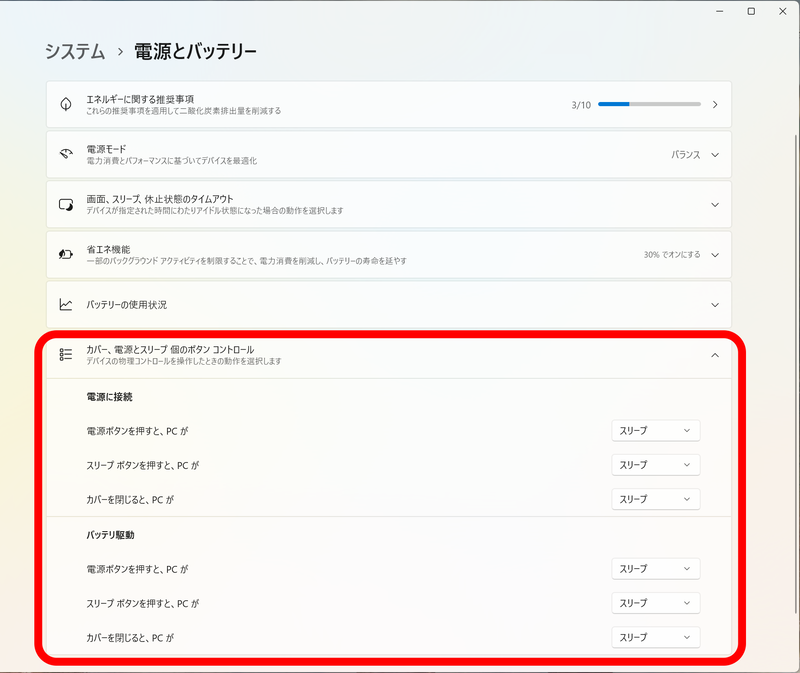Click the power mode plug icon
The height and width of the screenshot is (673, 800).
point(65,155)
